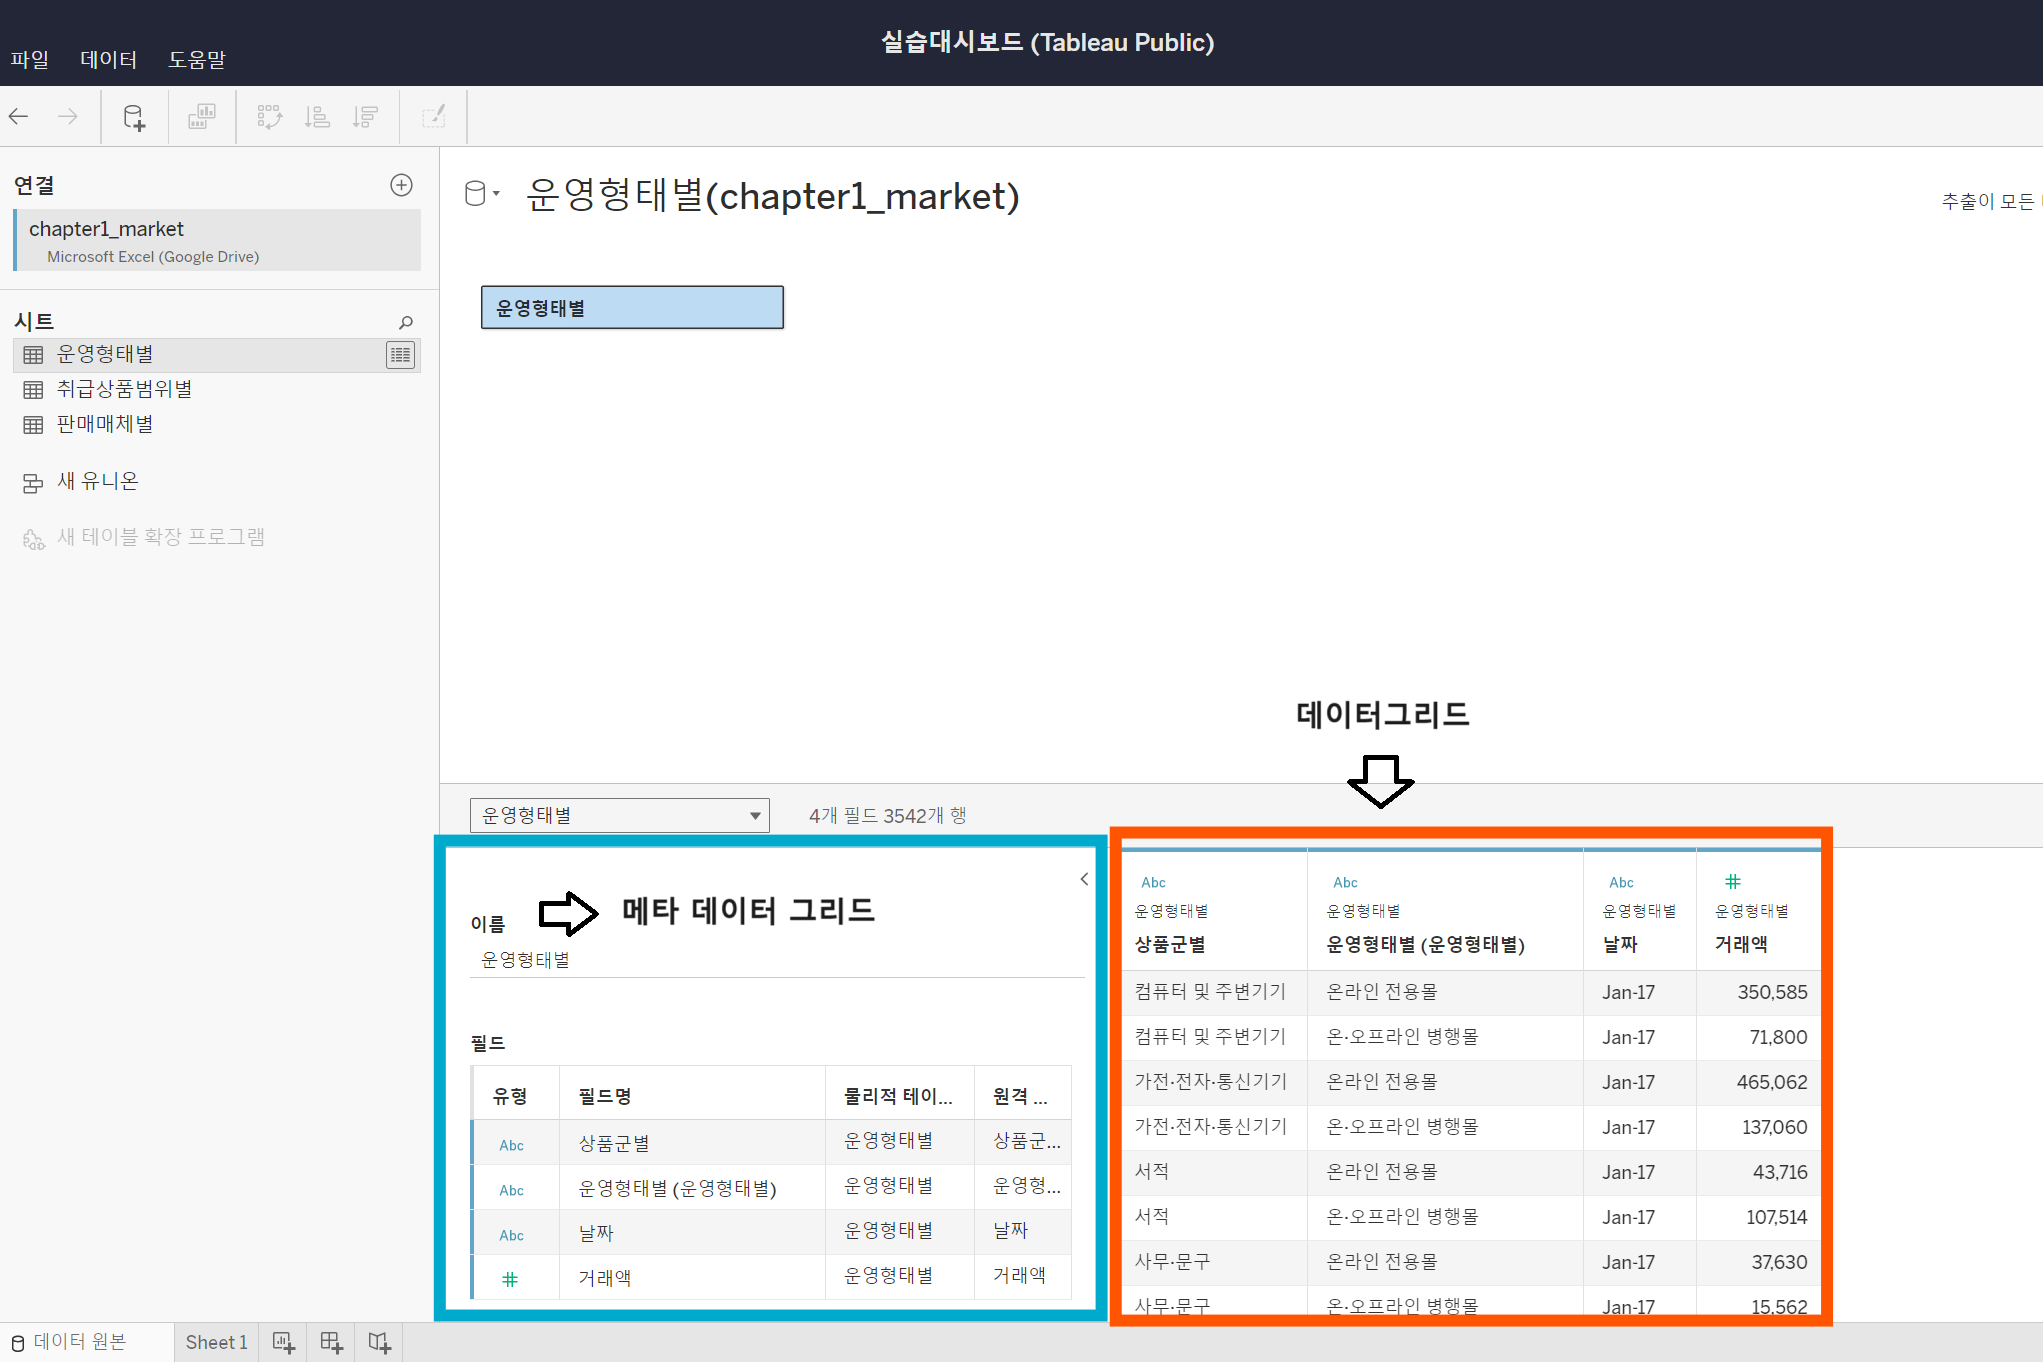Open the 데이터 menu

[108, 59]
